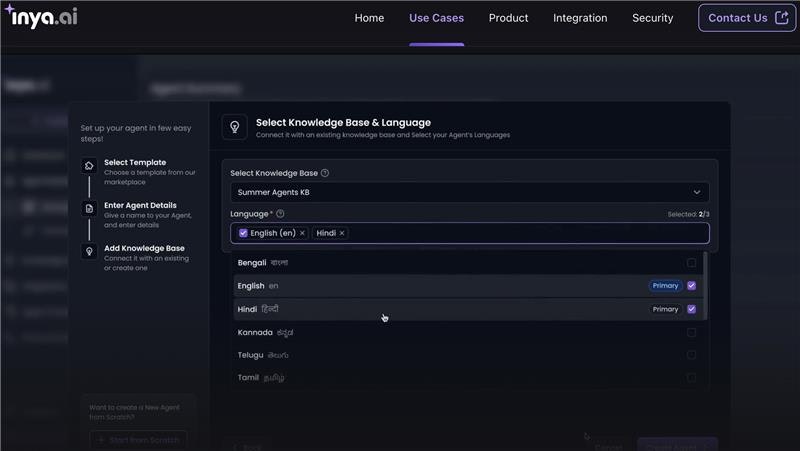Open the Home nav item

[369, 18]
